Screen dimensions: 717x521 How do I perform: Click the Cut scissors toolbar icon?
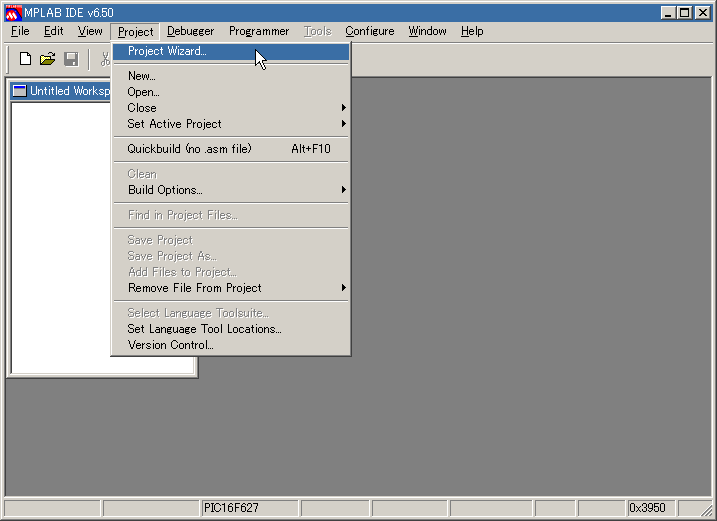pyautogui.click(x=105, y=59)
